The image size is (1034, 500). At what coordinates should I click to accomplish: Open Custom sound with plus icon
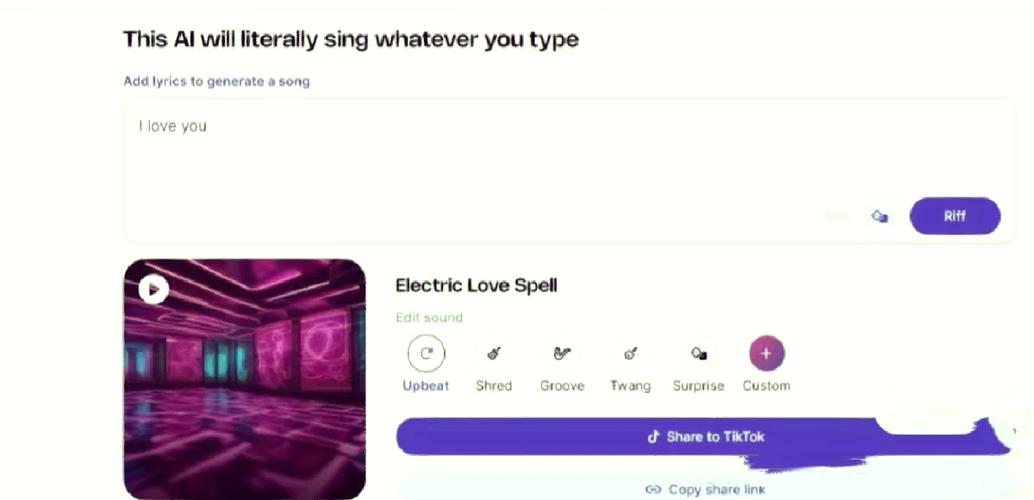click(766, 354)
